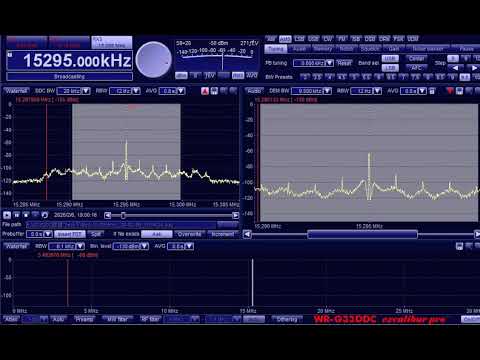Click the playback slider left arrow

click(107, 215)
